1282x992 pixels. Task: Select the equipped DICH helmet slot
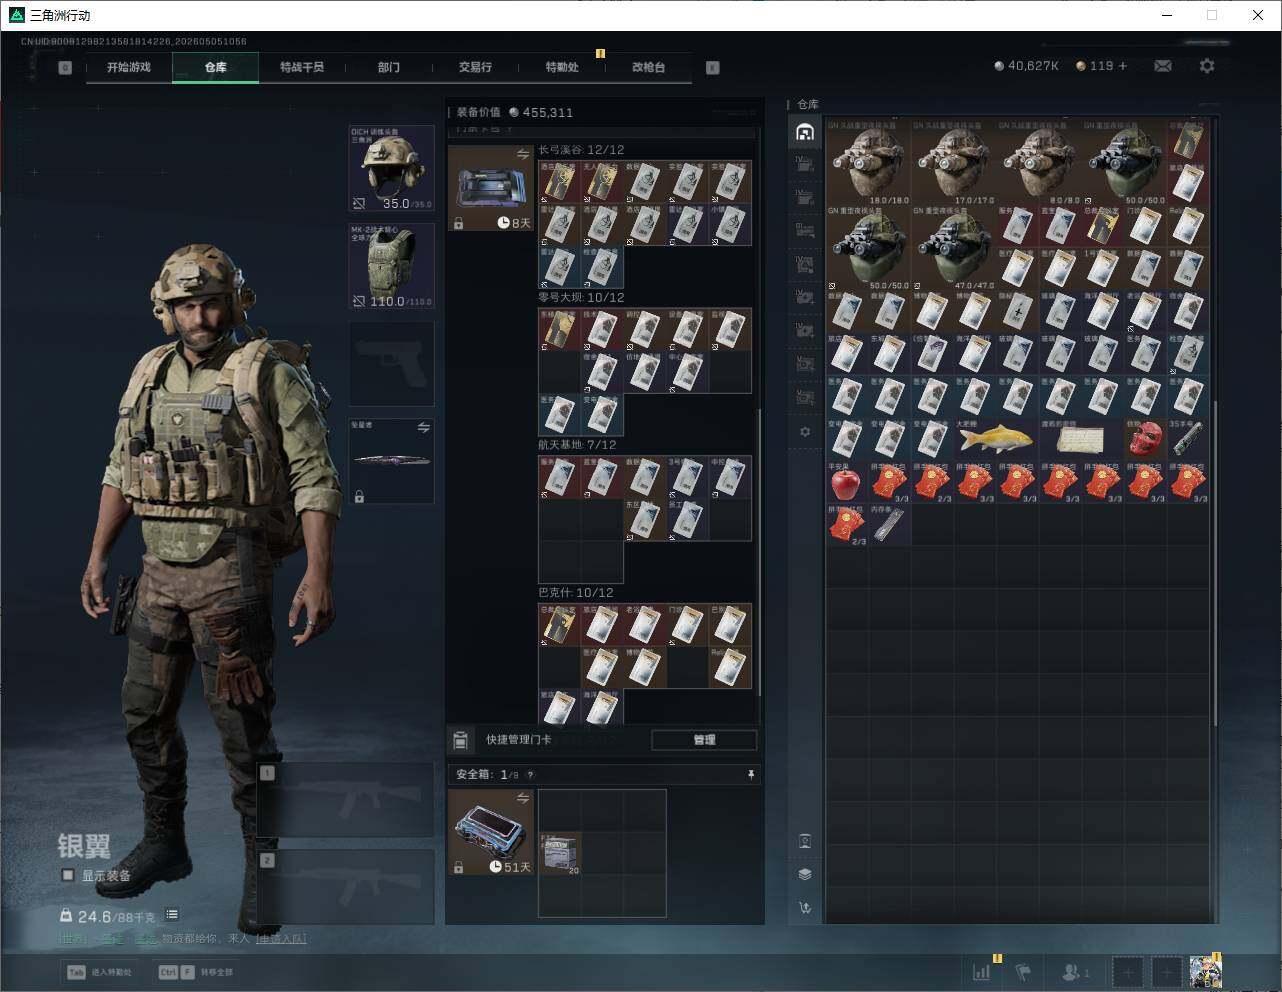pyautogui.click(x=391, y=168)
